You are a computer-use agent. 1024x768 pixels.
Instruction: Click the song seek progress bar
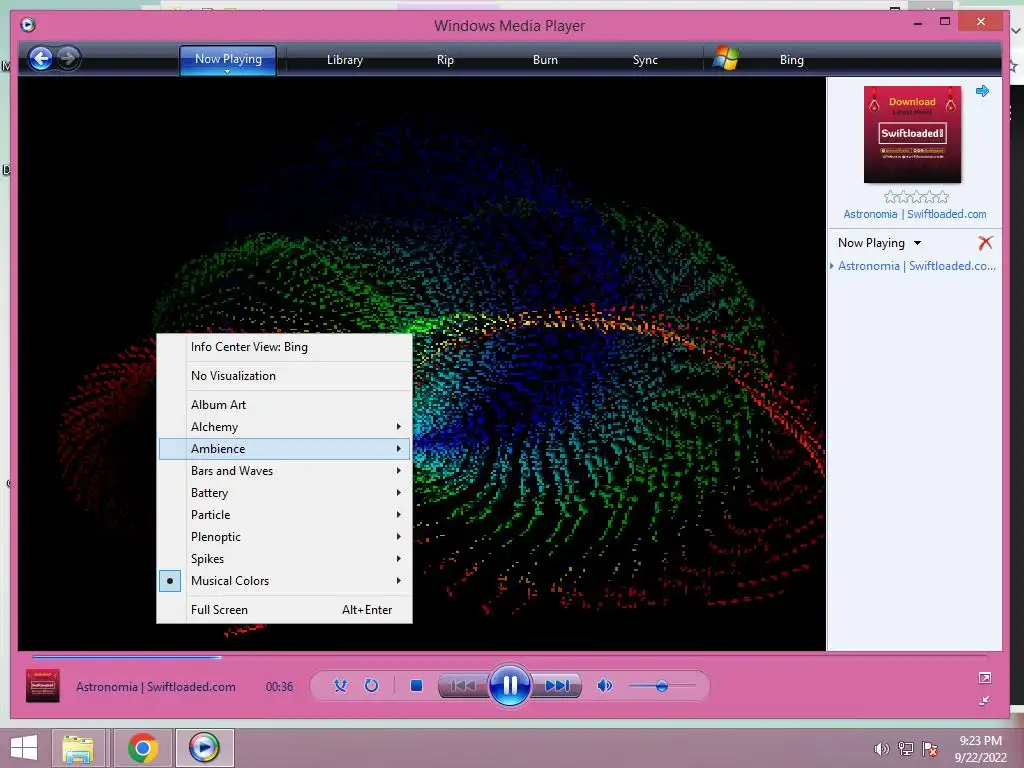tap(509, 656)
